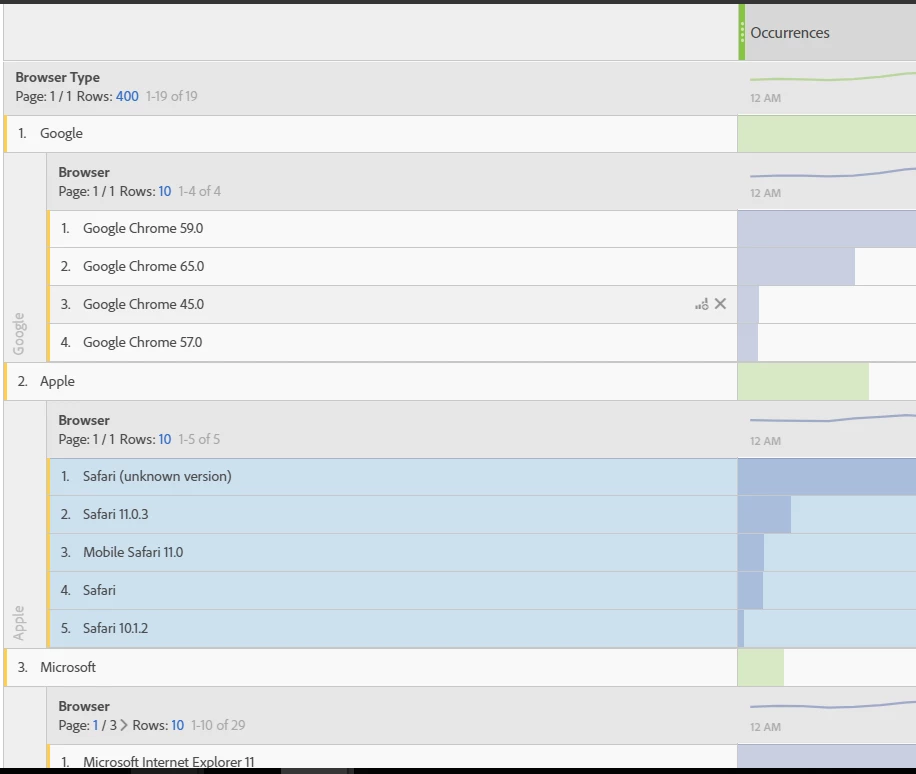Select the Apple browser type row
This screenshot has width=916, height=774.
(371, 381)
